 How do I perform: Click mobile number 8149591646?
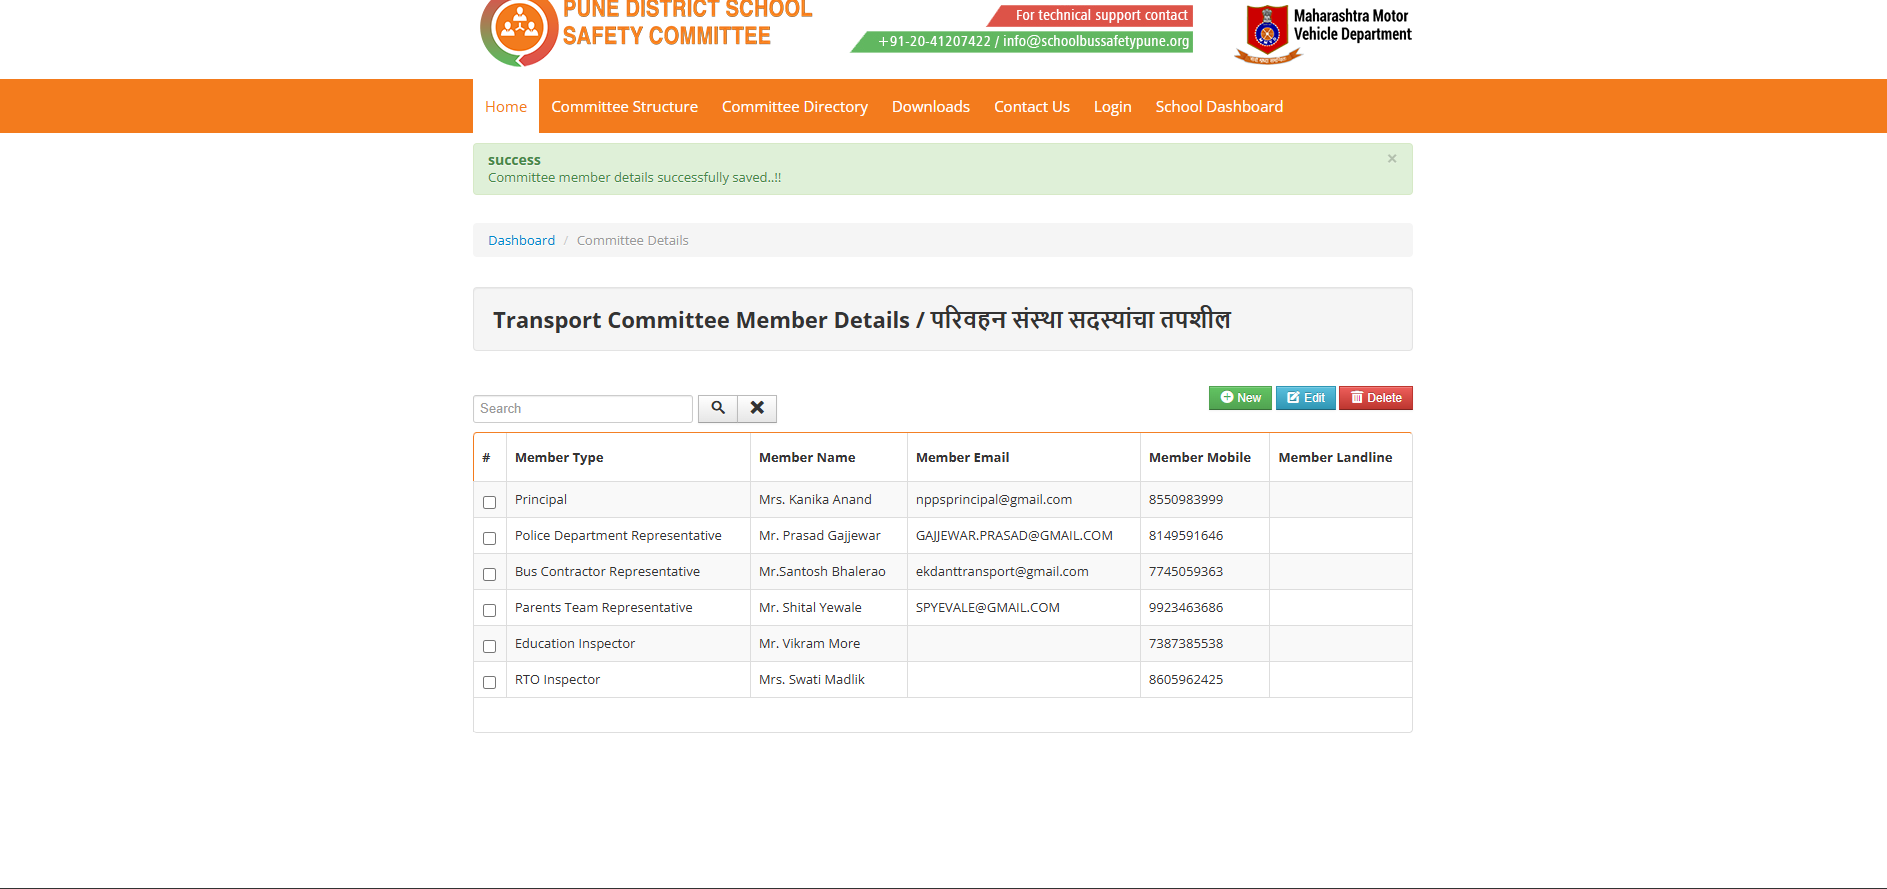(1186, 535)
